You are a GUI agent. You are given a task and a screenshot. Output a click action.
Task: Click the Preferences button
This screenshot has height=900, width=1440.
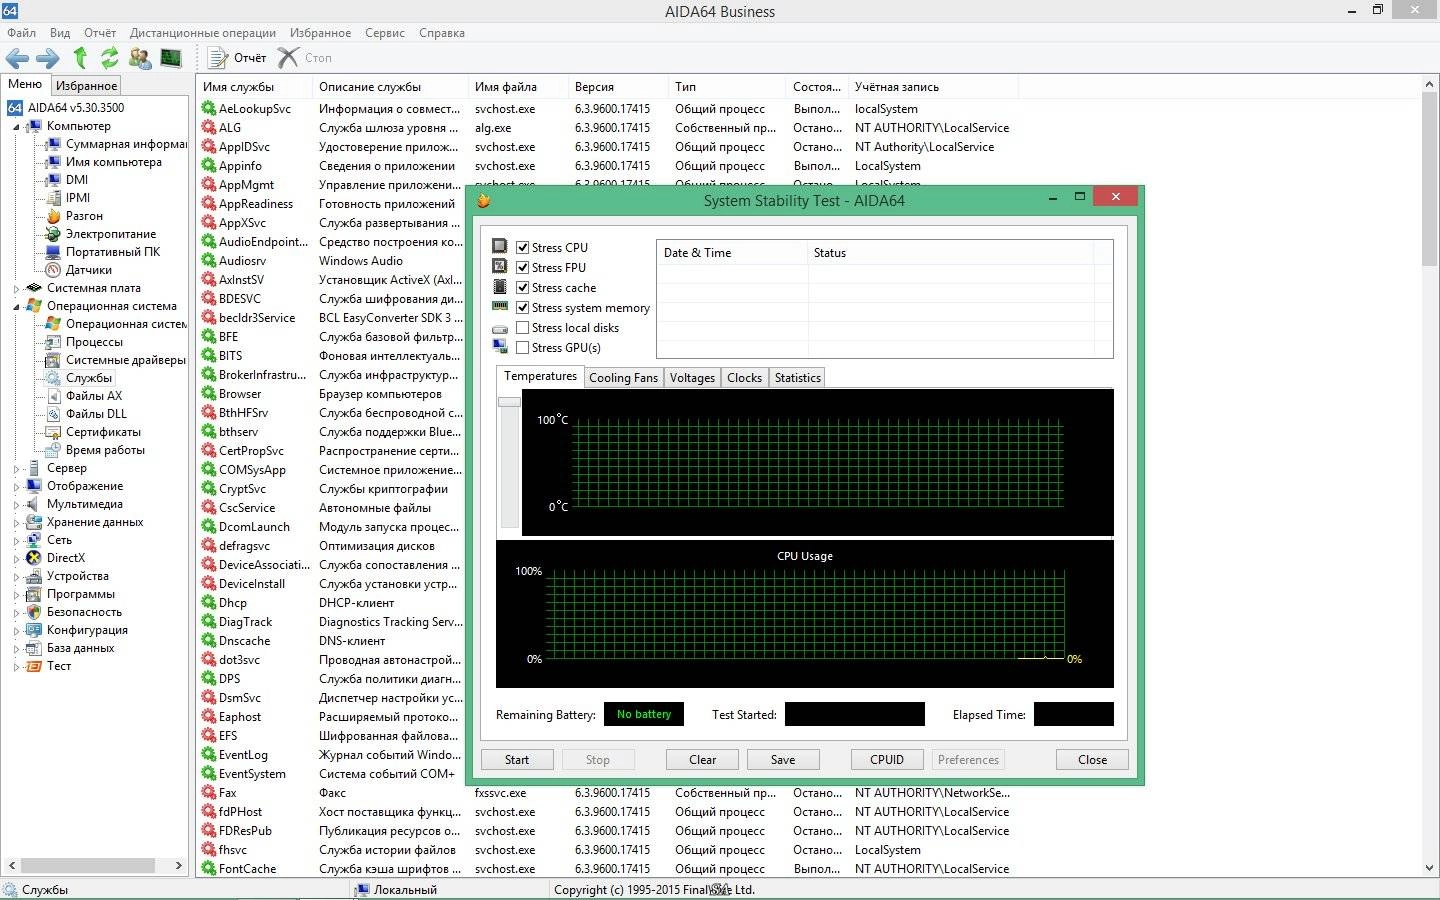968,760
